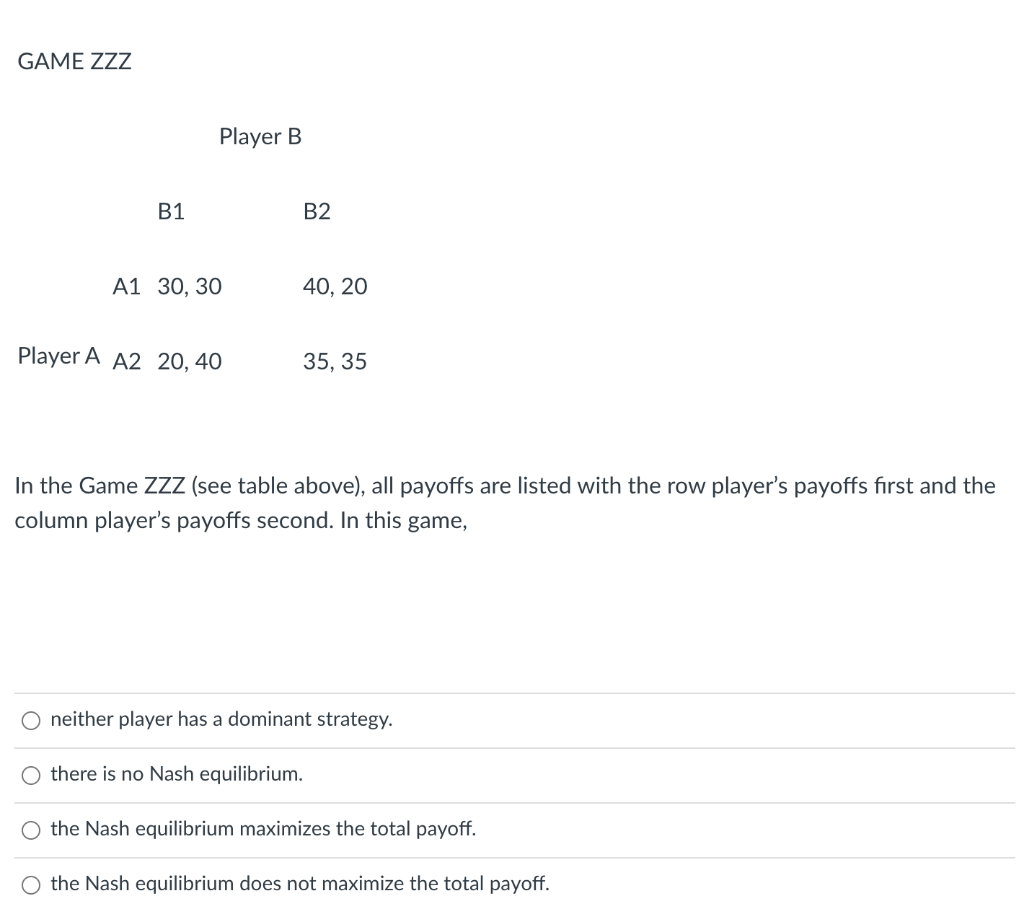Click the payoff cell showing 40, 20

(x=335, y=287)
